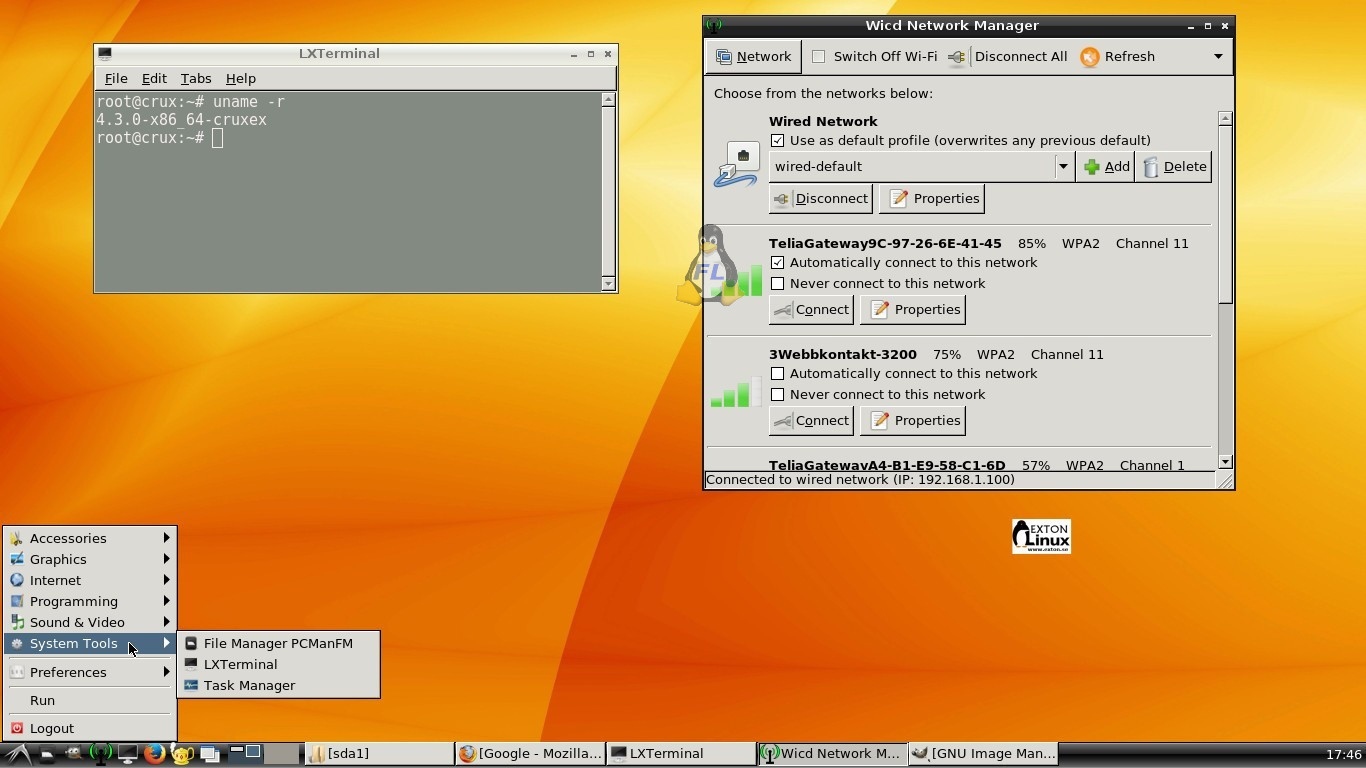Click the monitor launcher icon in the taskbar
The height and width of the screenshot is (768, 1366).
(127, 754)
